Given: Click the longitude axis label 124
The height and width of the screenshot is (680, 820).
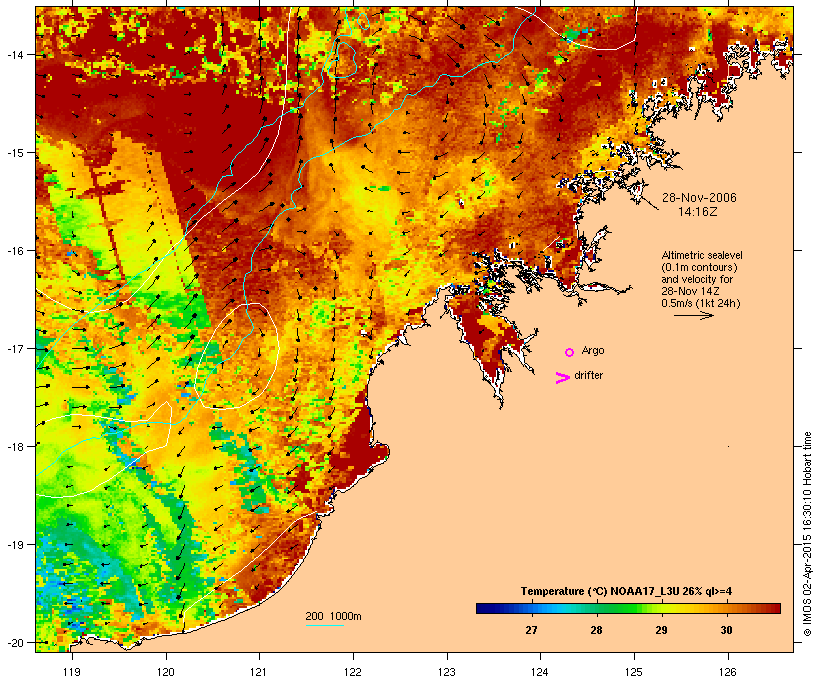Looking at the screenshot, I should pyautogui.click(x=540, y=672).
